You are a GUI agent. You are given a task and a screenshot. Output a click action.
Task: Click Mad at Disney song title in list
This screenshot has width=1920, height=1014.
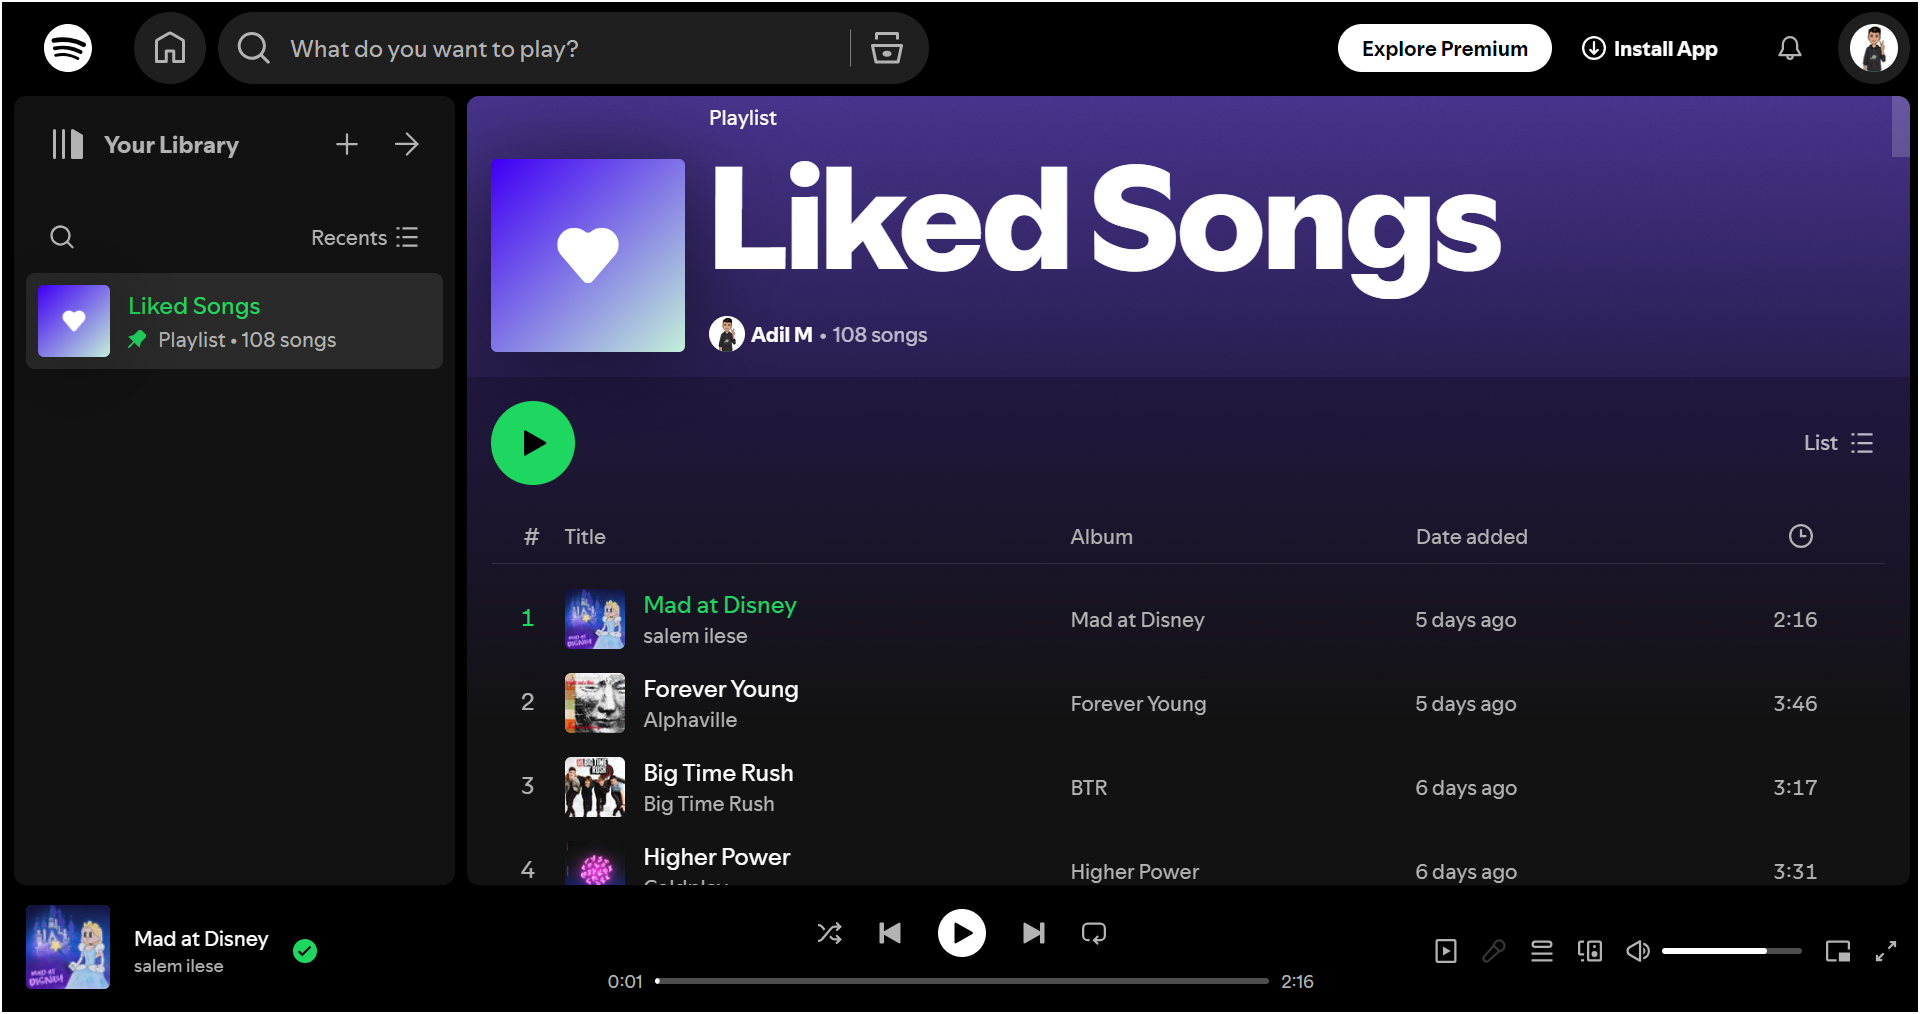pos(720,605)
